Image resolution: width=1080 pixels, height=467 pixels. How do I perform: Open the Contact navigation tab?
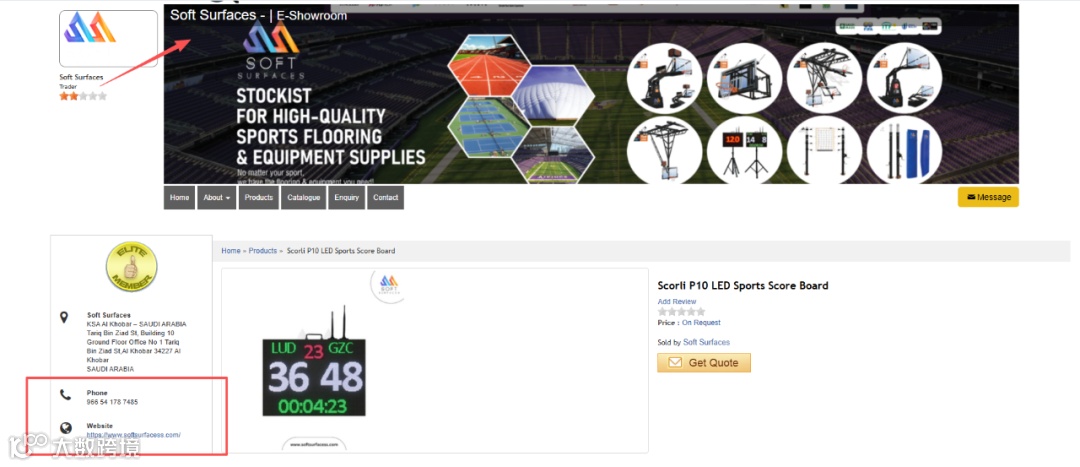(386, 197)
